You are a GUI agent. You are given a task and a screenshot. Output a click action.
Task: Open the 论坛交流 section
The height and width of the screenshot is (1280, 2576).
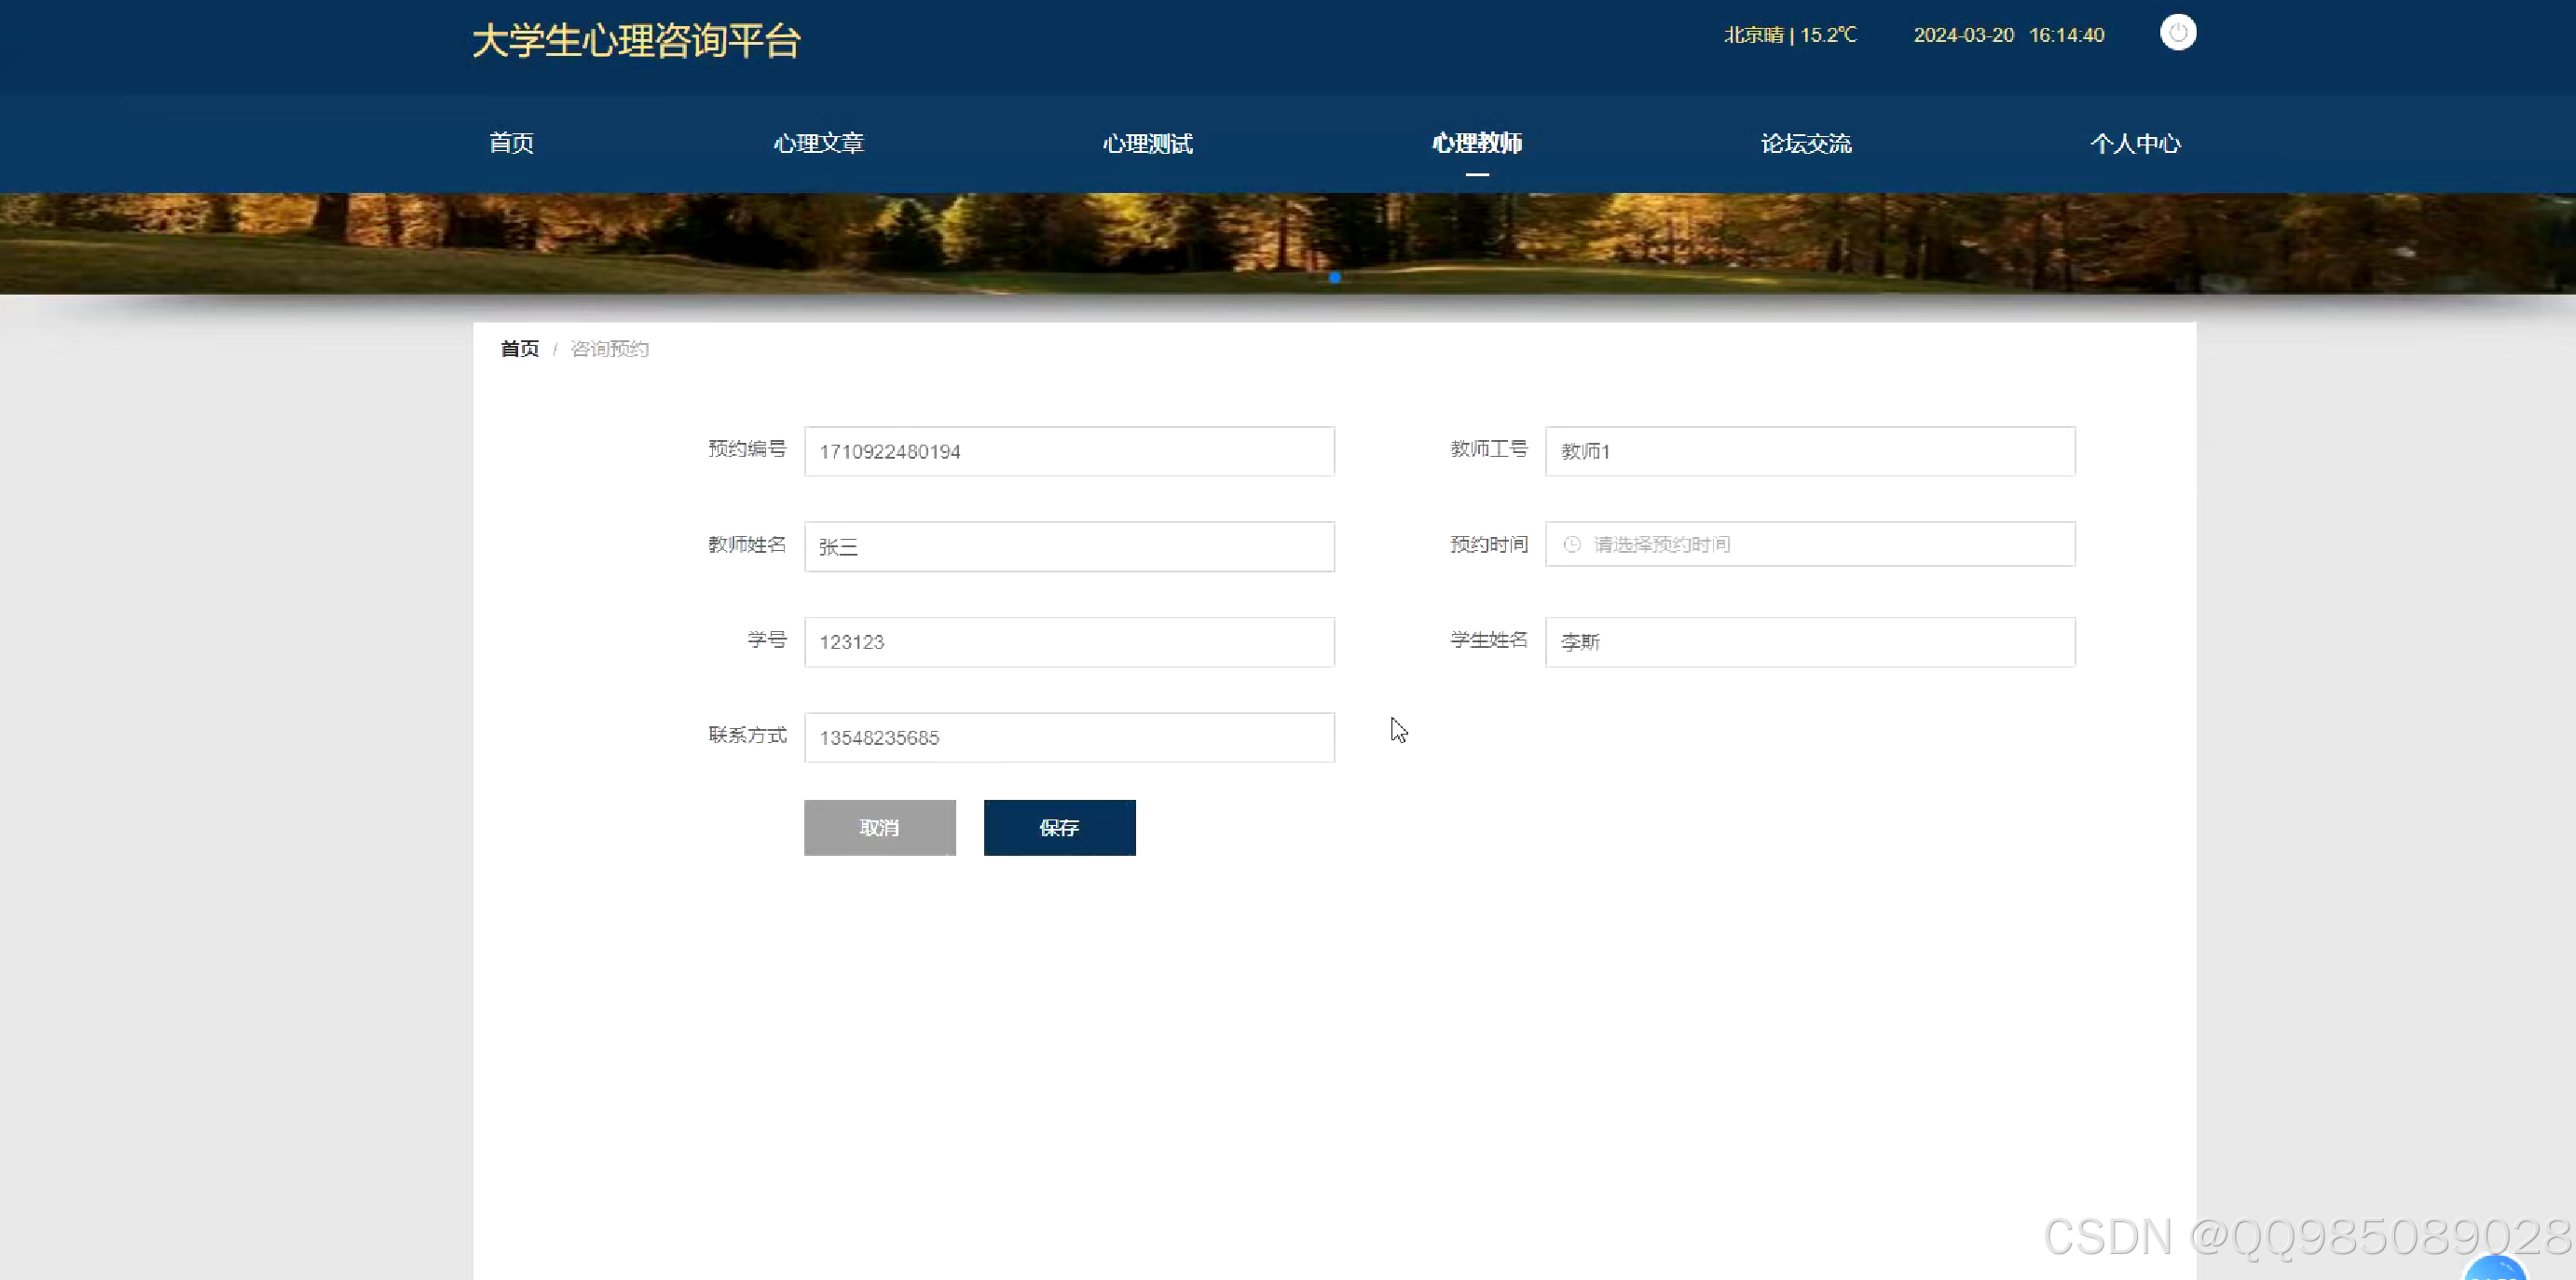1805,143
